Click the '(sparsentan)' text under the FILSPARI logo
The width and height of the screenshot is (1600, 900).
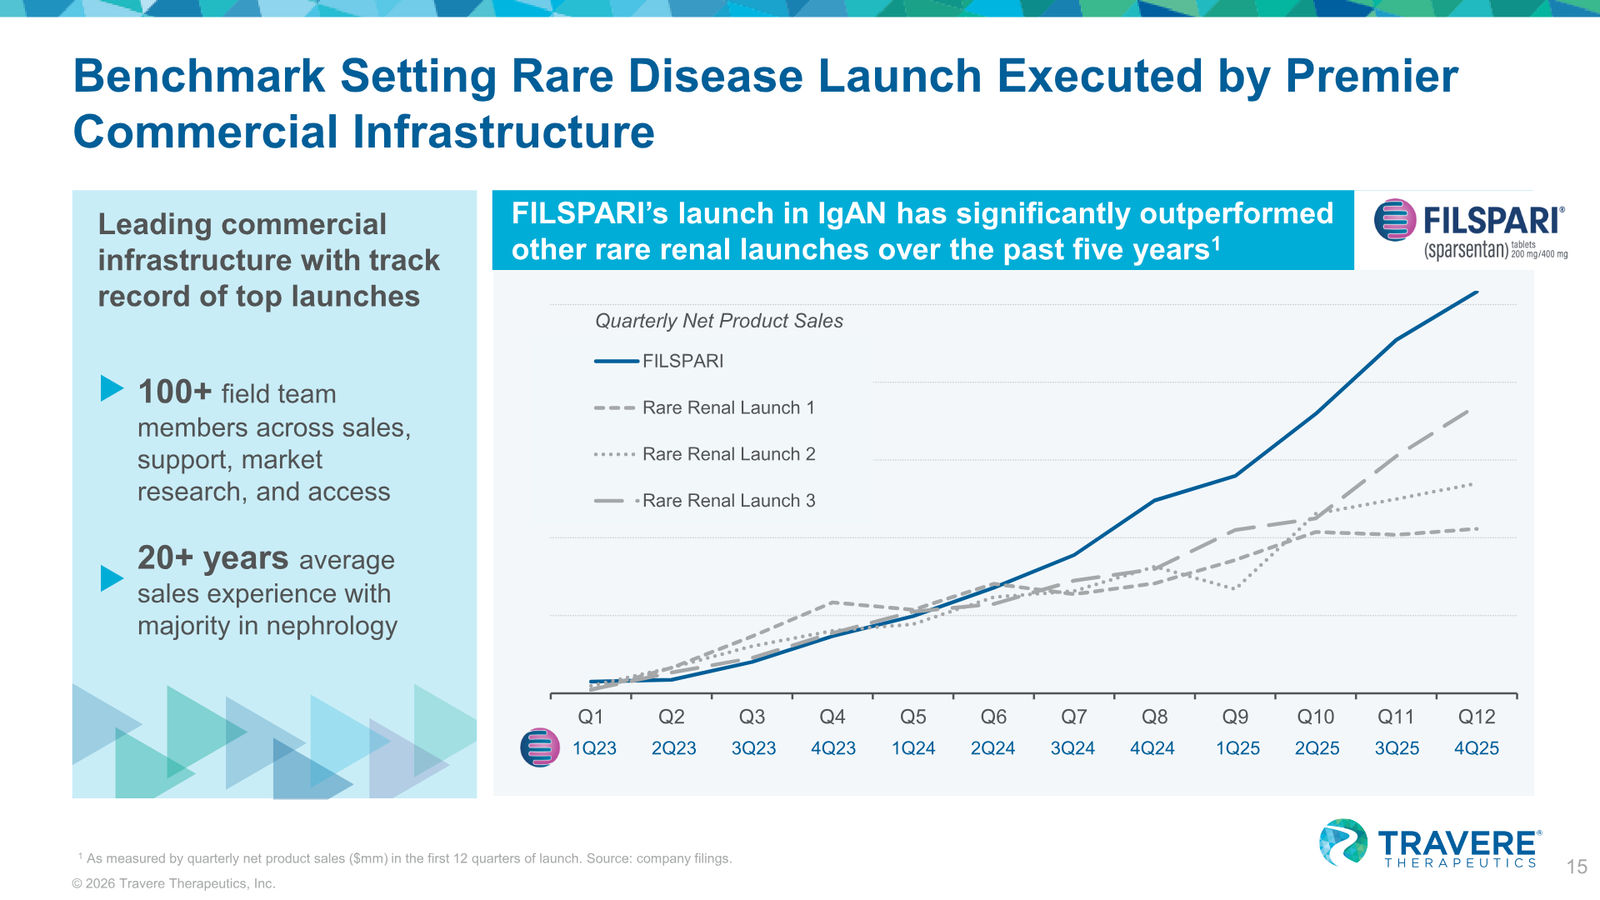coord(1466,250)
